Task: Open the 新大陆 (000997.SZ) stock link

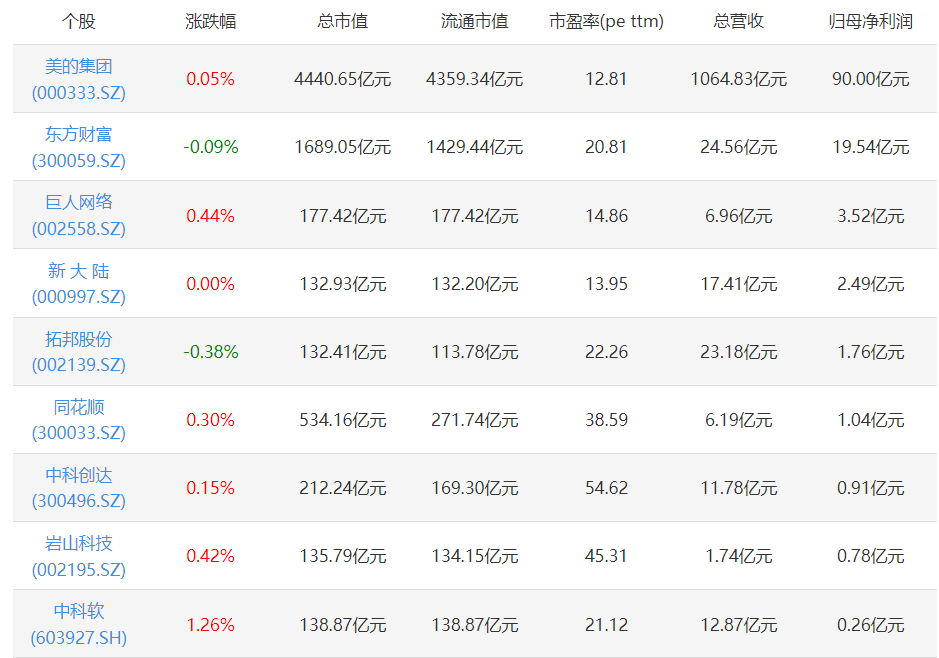Action: click(x=78, y=284)
